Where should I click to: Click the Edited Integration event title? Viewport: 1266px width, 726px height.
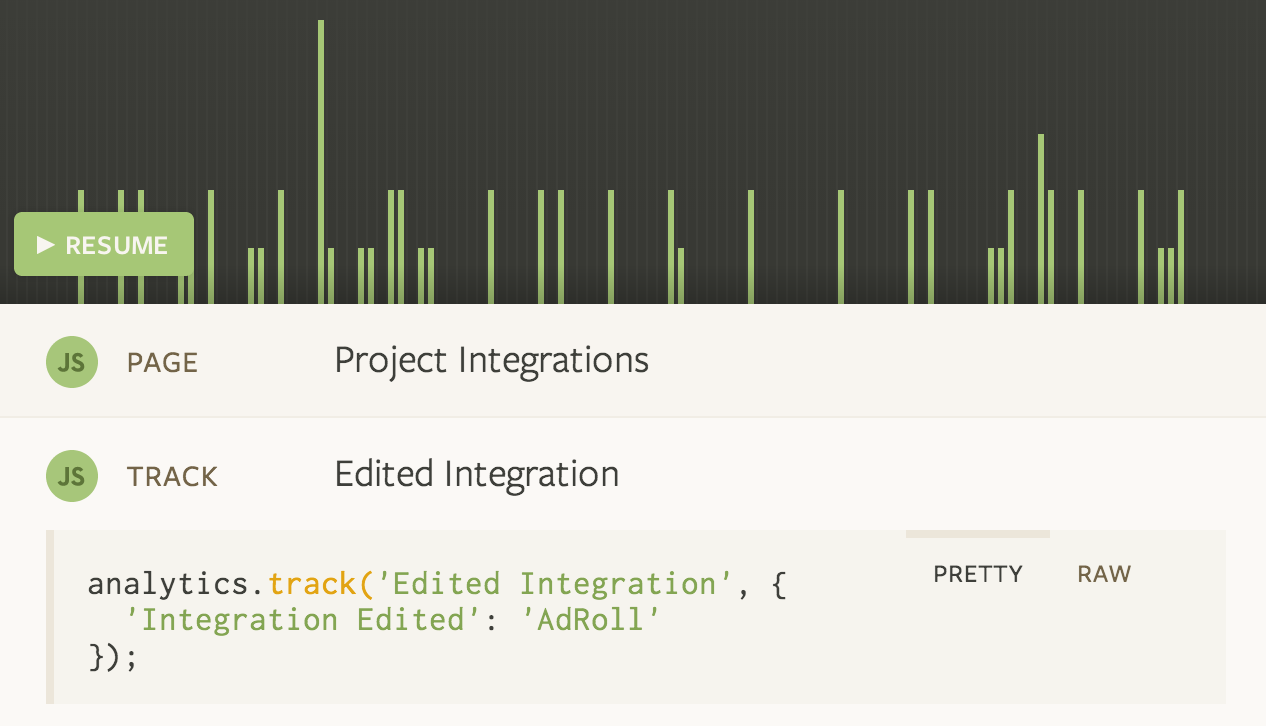(x=476, y=474)
